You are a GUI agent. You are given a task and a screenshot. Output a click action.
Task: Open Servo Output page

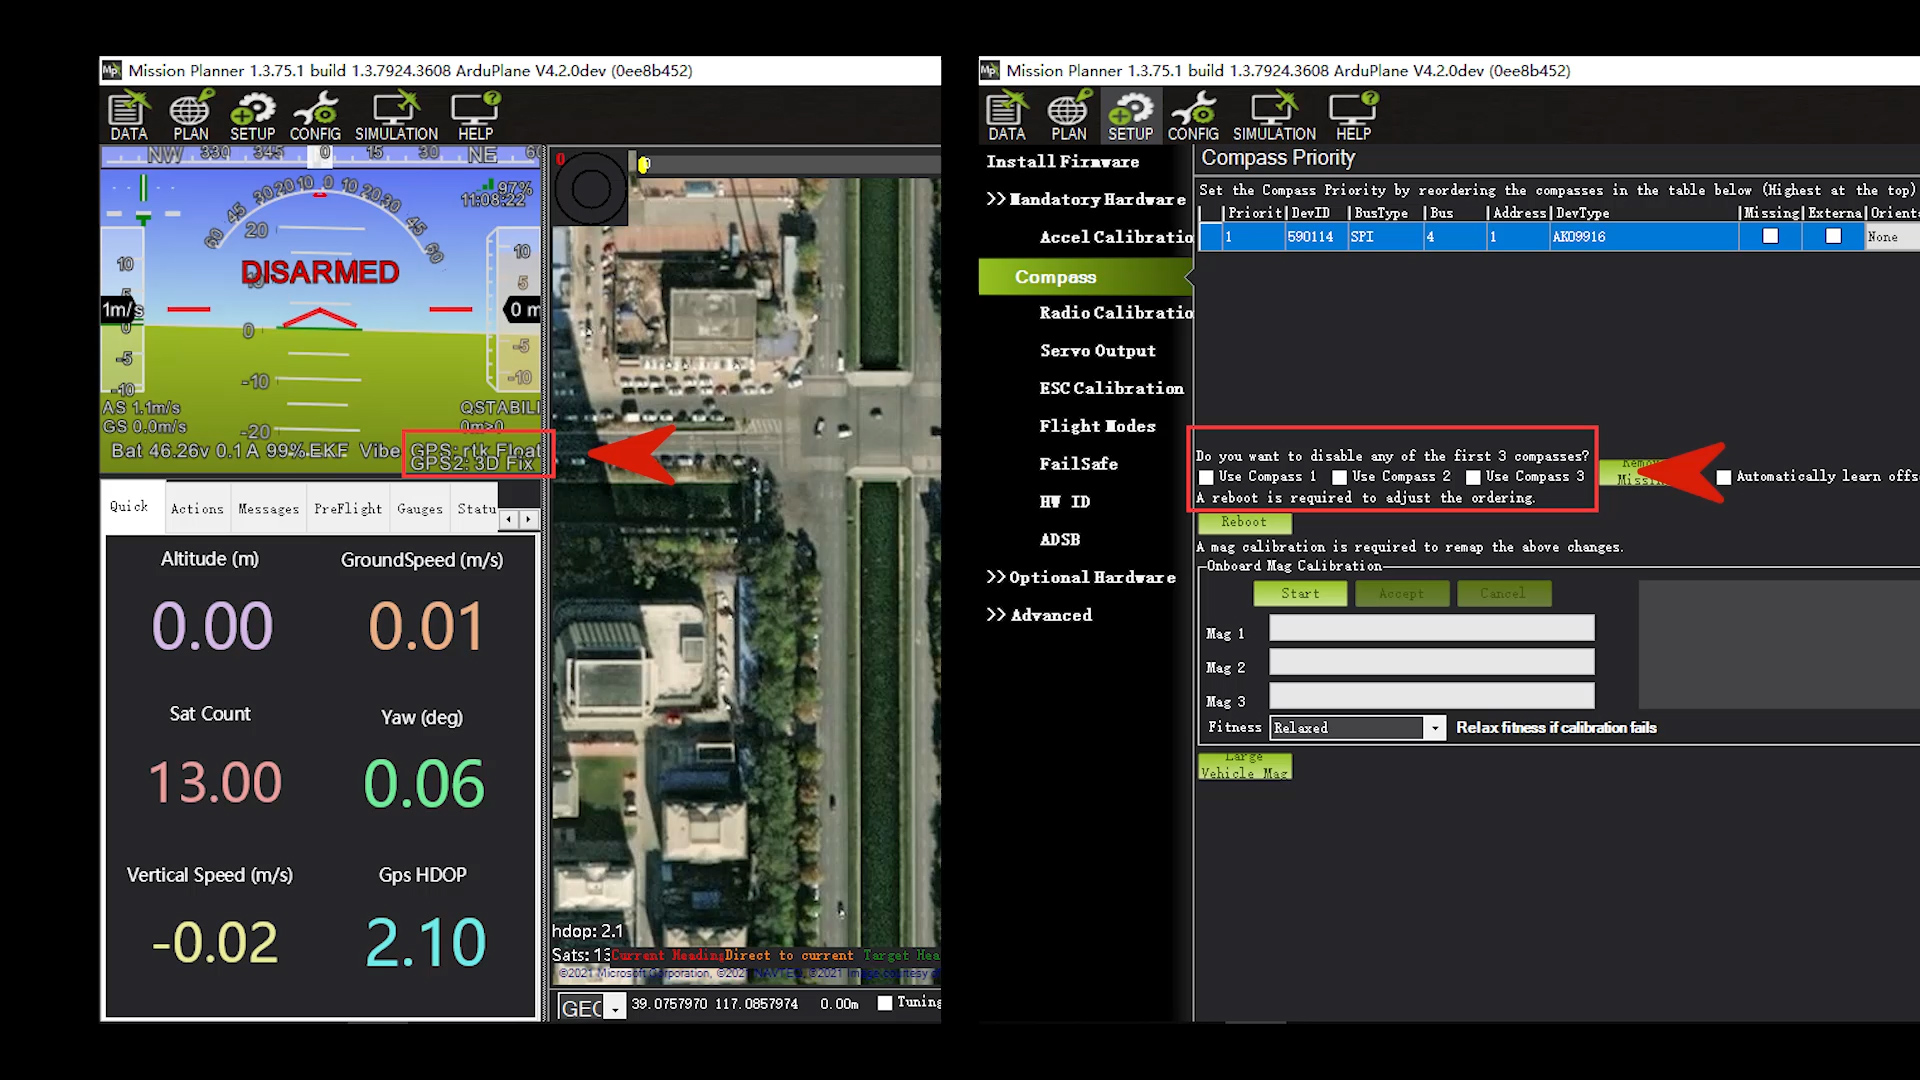pos(1097,351)
